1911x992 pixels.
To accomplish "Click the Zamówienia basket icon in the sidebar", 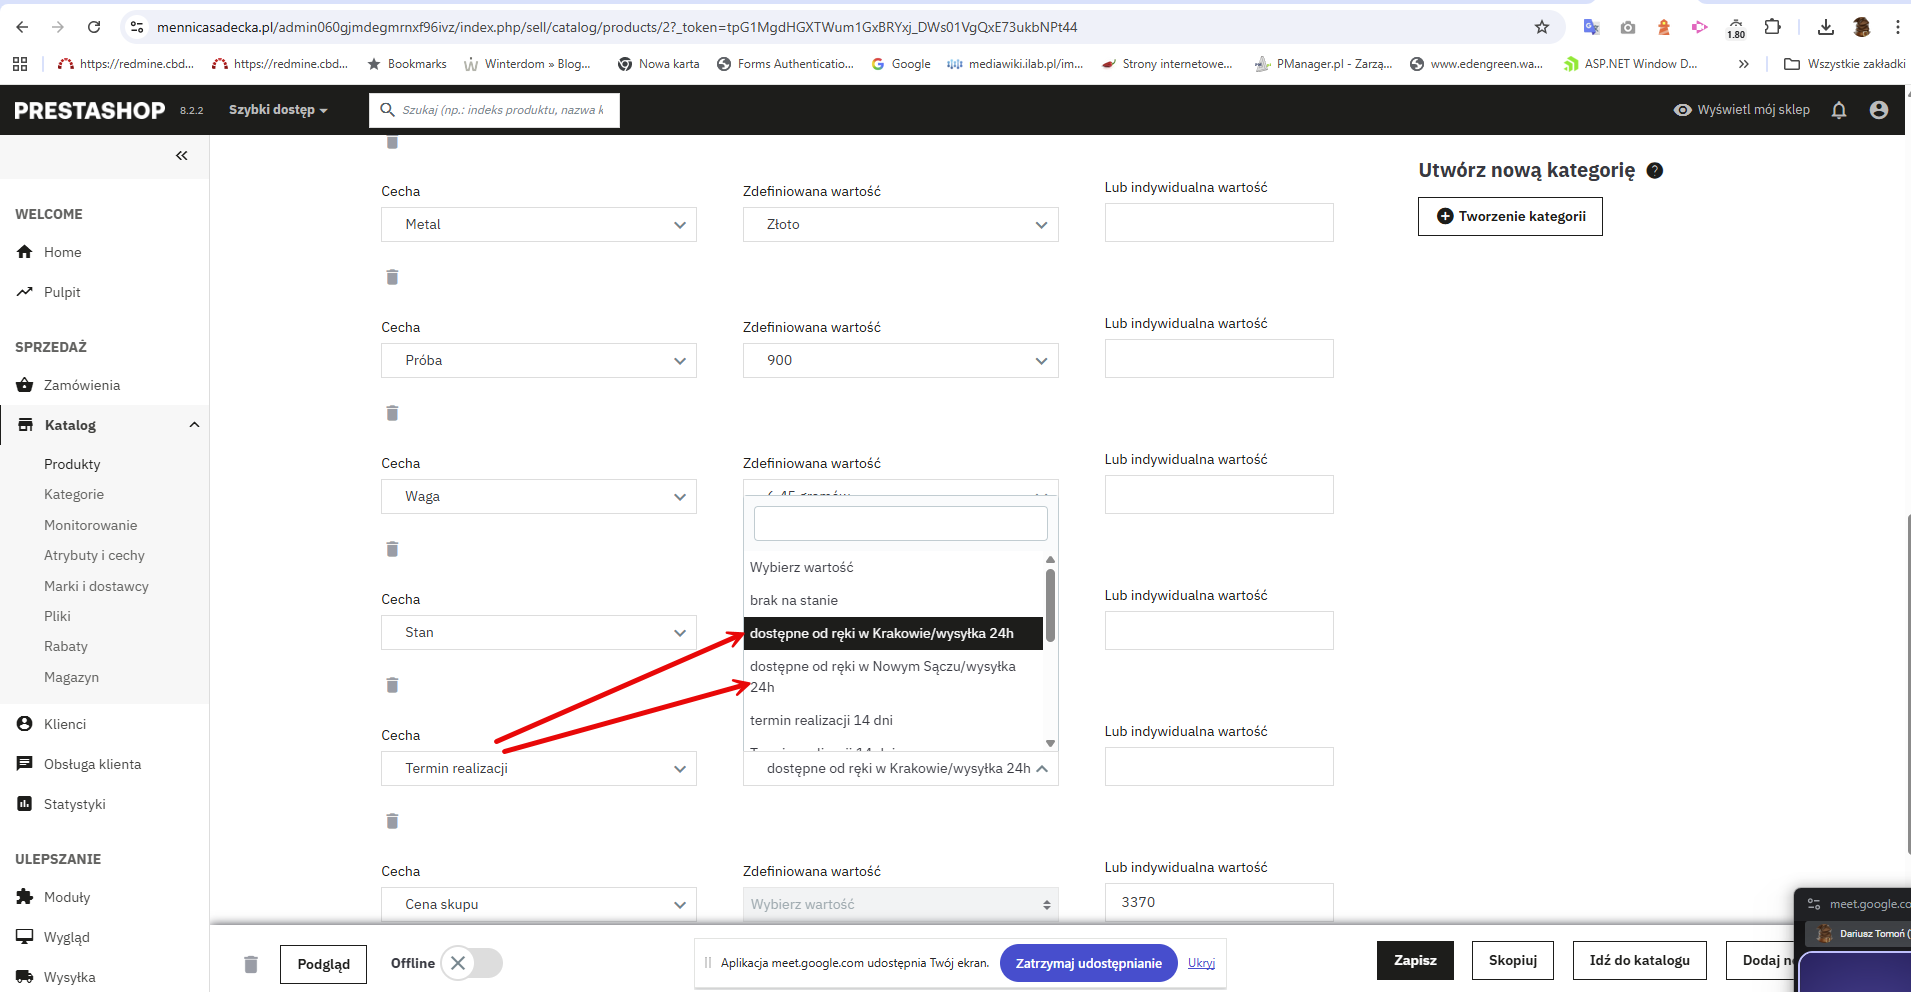I will tap(25, 385).
